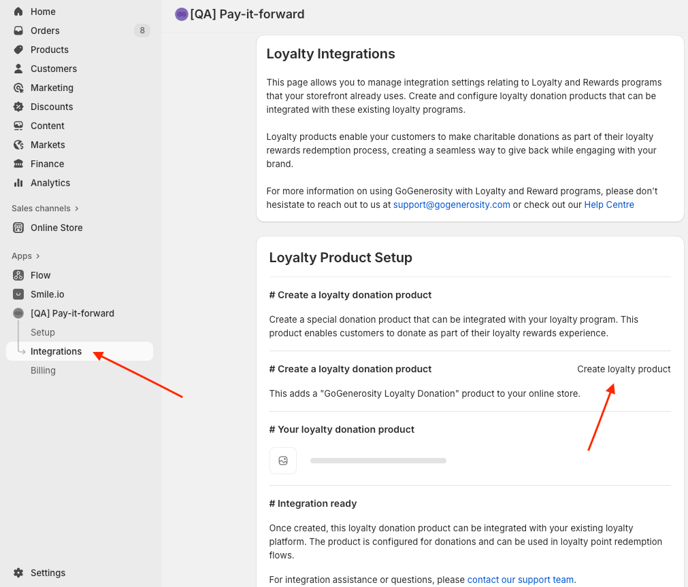Image resolution: width=688 pixels, height=587 pixels.
Task: Click the Customers person icon
Action: coord(18,69)
